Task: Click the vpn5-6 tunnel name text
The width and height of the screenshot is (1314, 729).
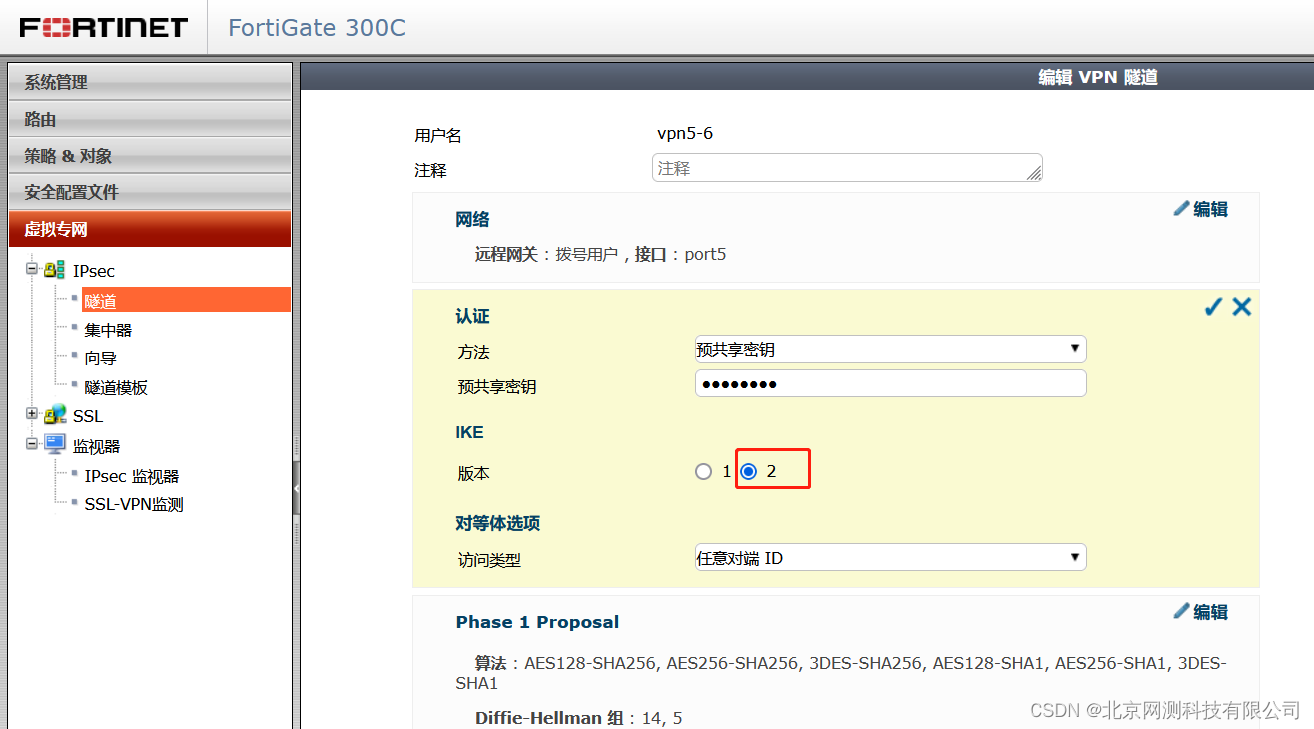Action: pyautogui.click(x=684, y=133)
